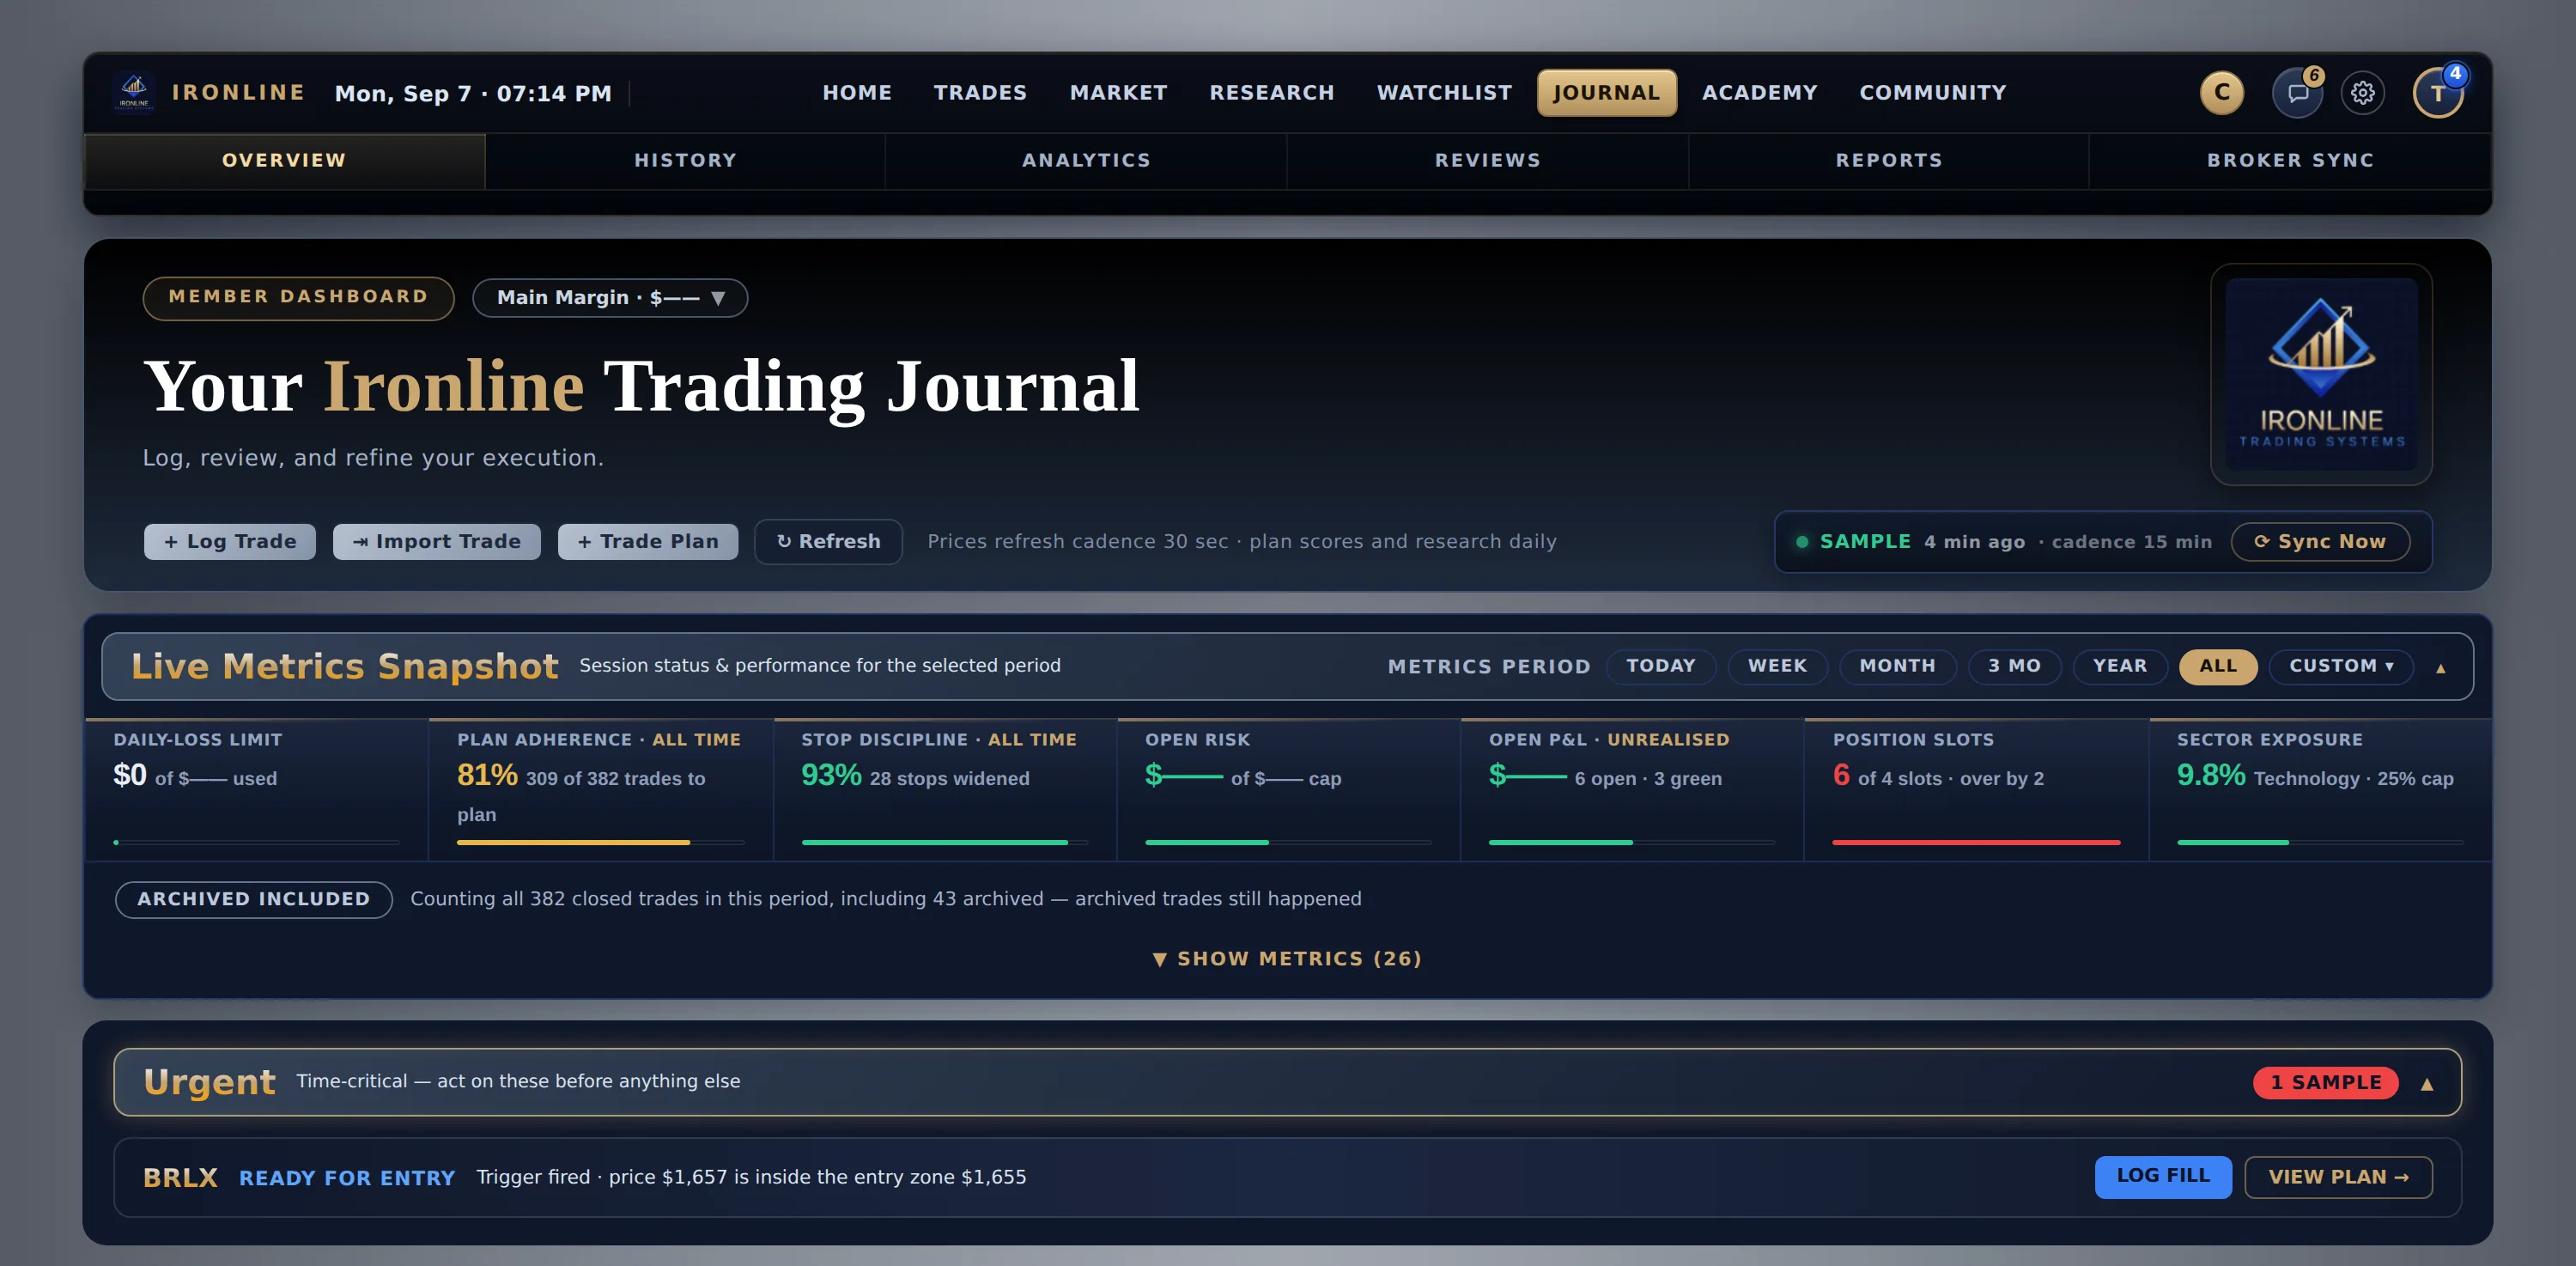This screenshot has width=2576, height=1266.
Task: Open the OPEN RISK metric card
Action: pos(1288,790)
